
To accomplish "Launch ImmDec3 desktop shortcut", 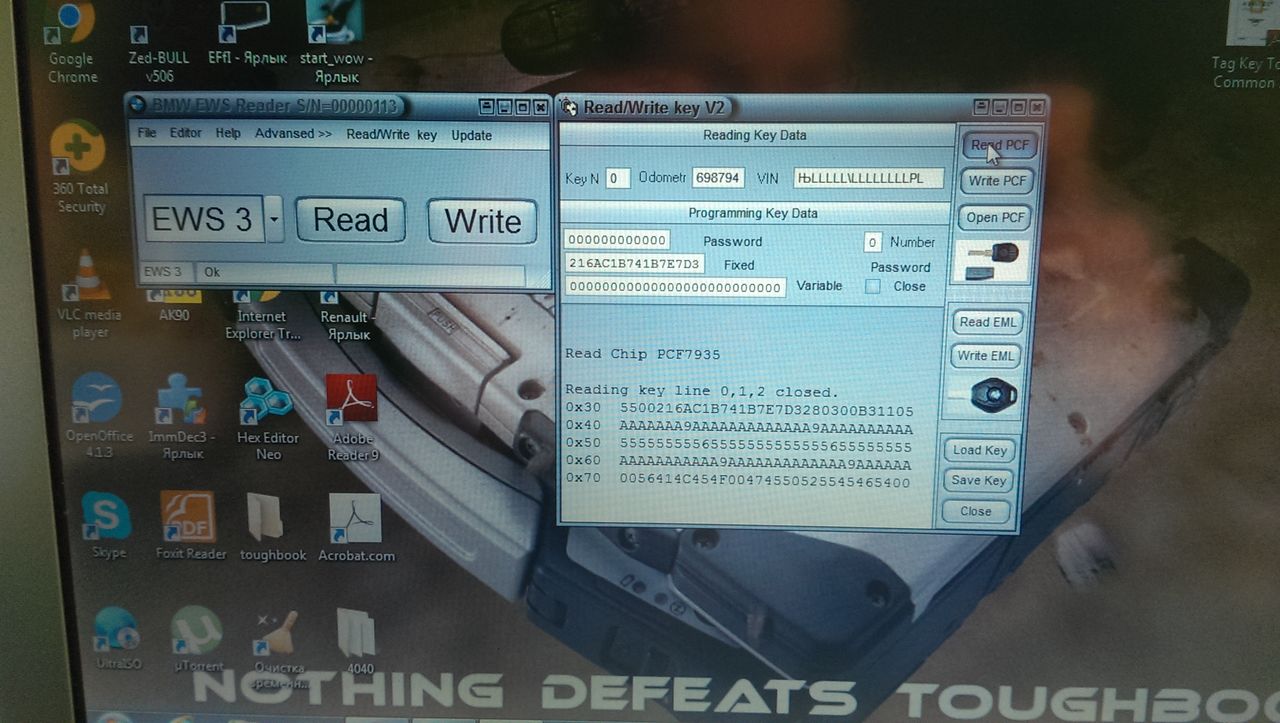I will tap(180, 418).
